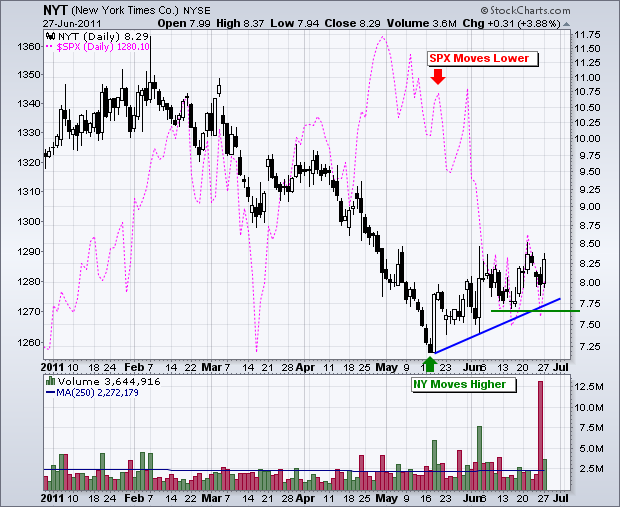The height and width of the screenshot is (507, 620).
Task: Click the date 27-Jun-2011 in header
Action: 72,24
